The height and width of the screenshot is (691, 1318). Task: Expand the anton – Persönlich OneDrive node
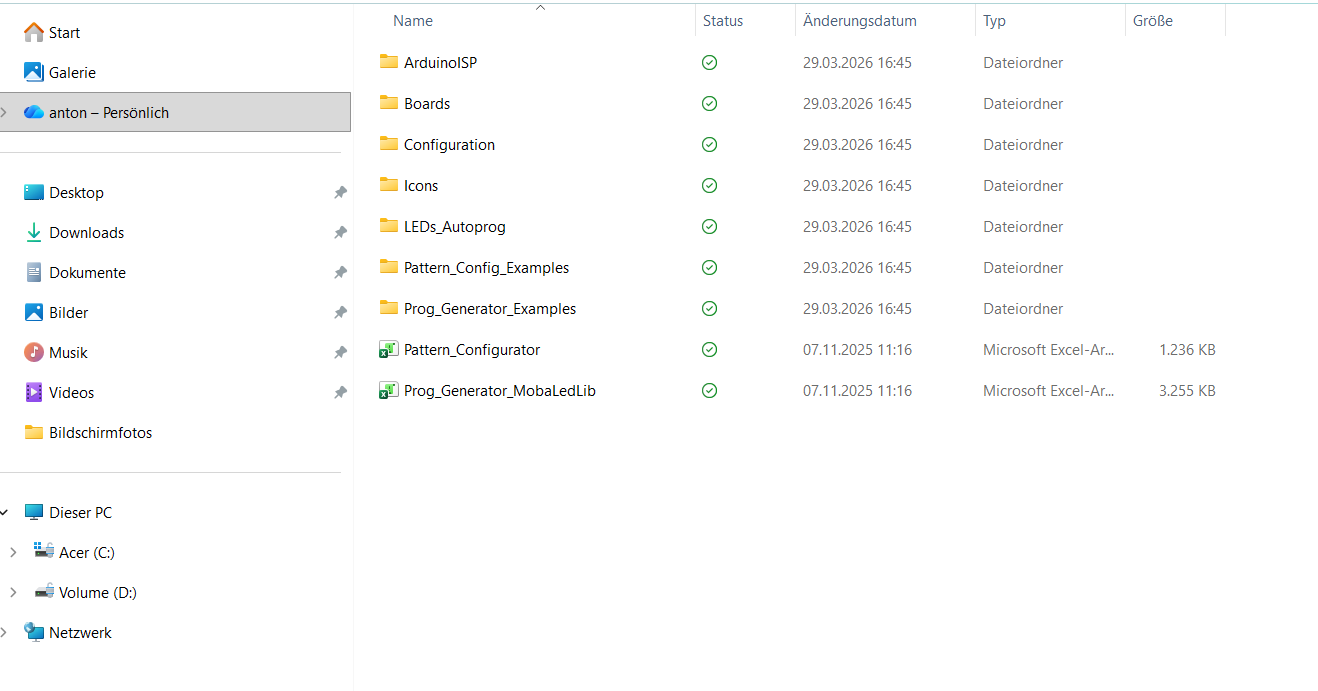(4, 112)
